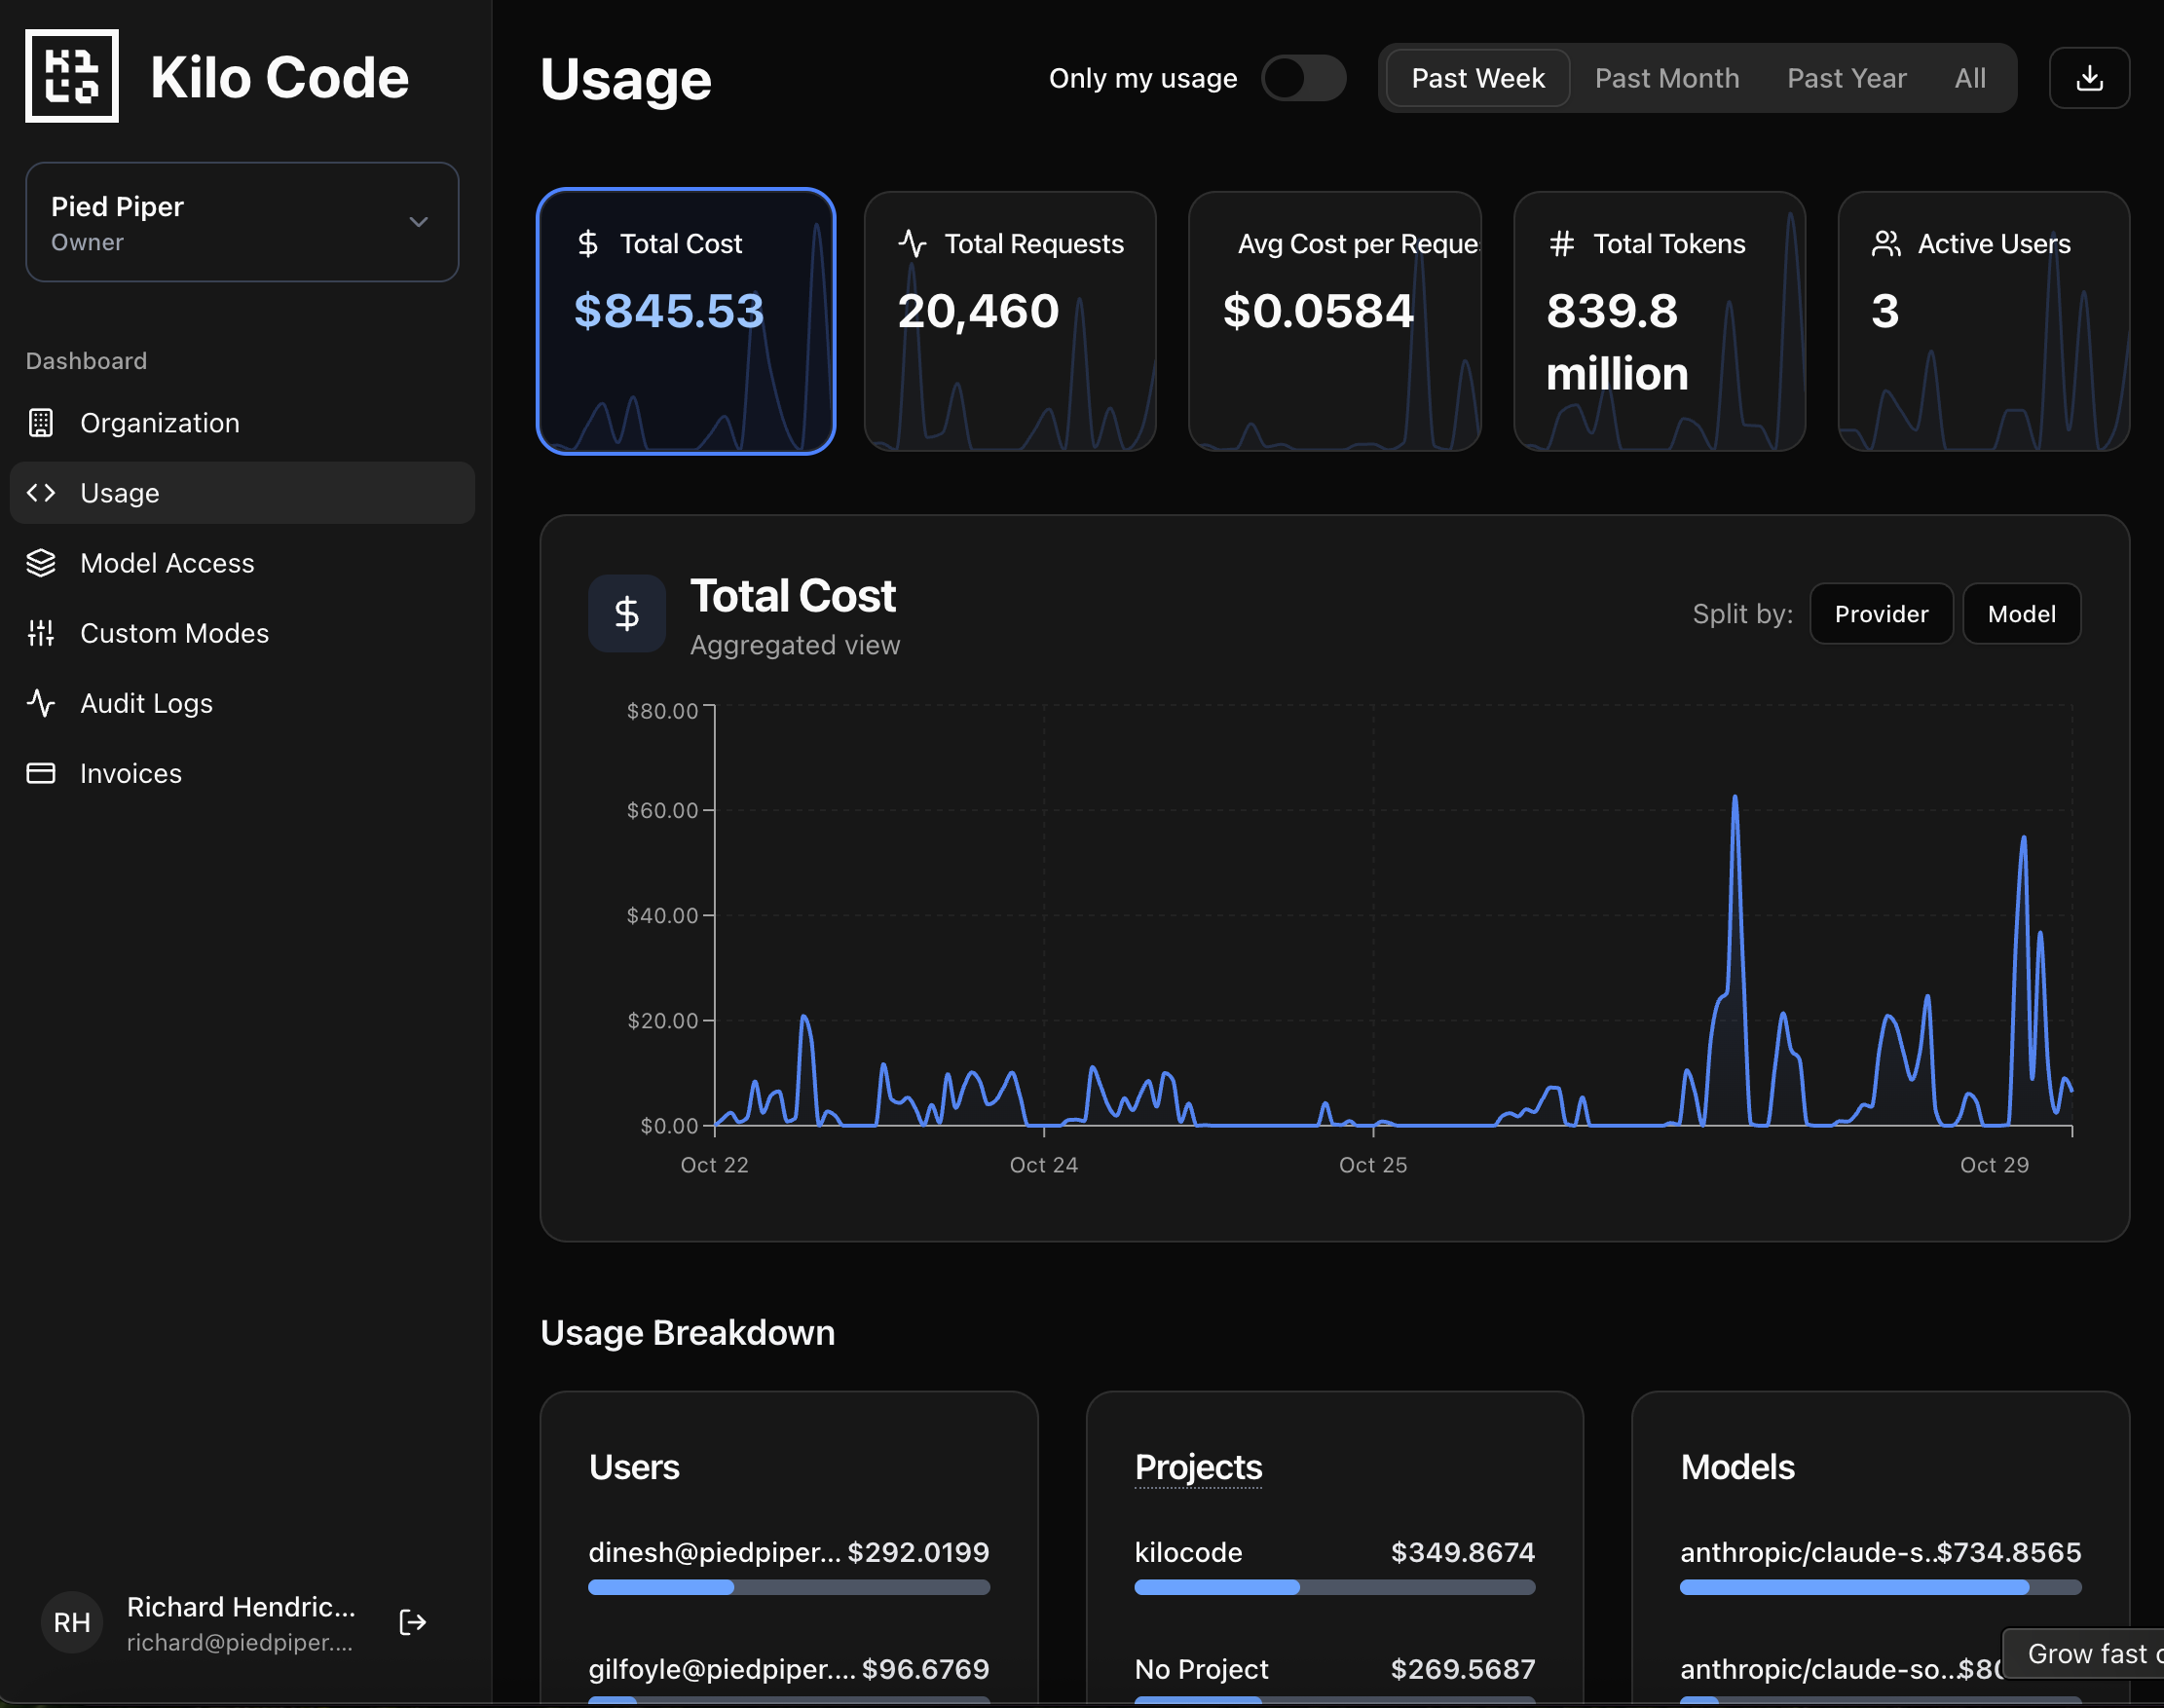
Task: Open Invoices via its card icon
Action: (41, 773)
